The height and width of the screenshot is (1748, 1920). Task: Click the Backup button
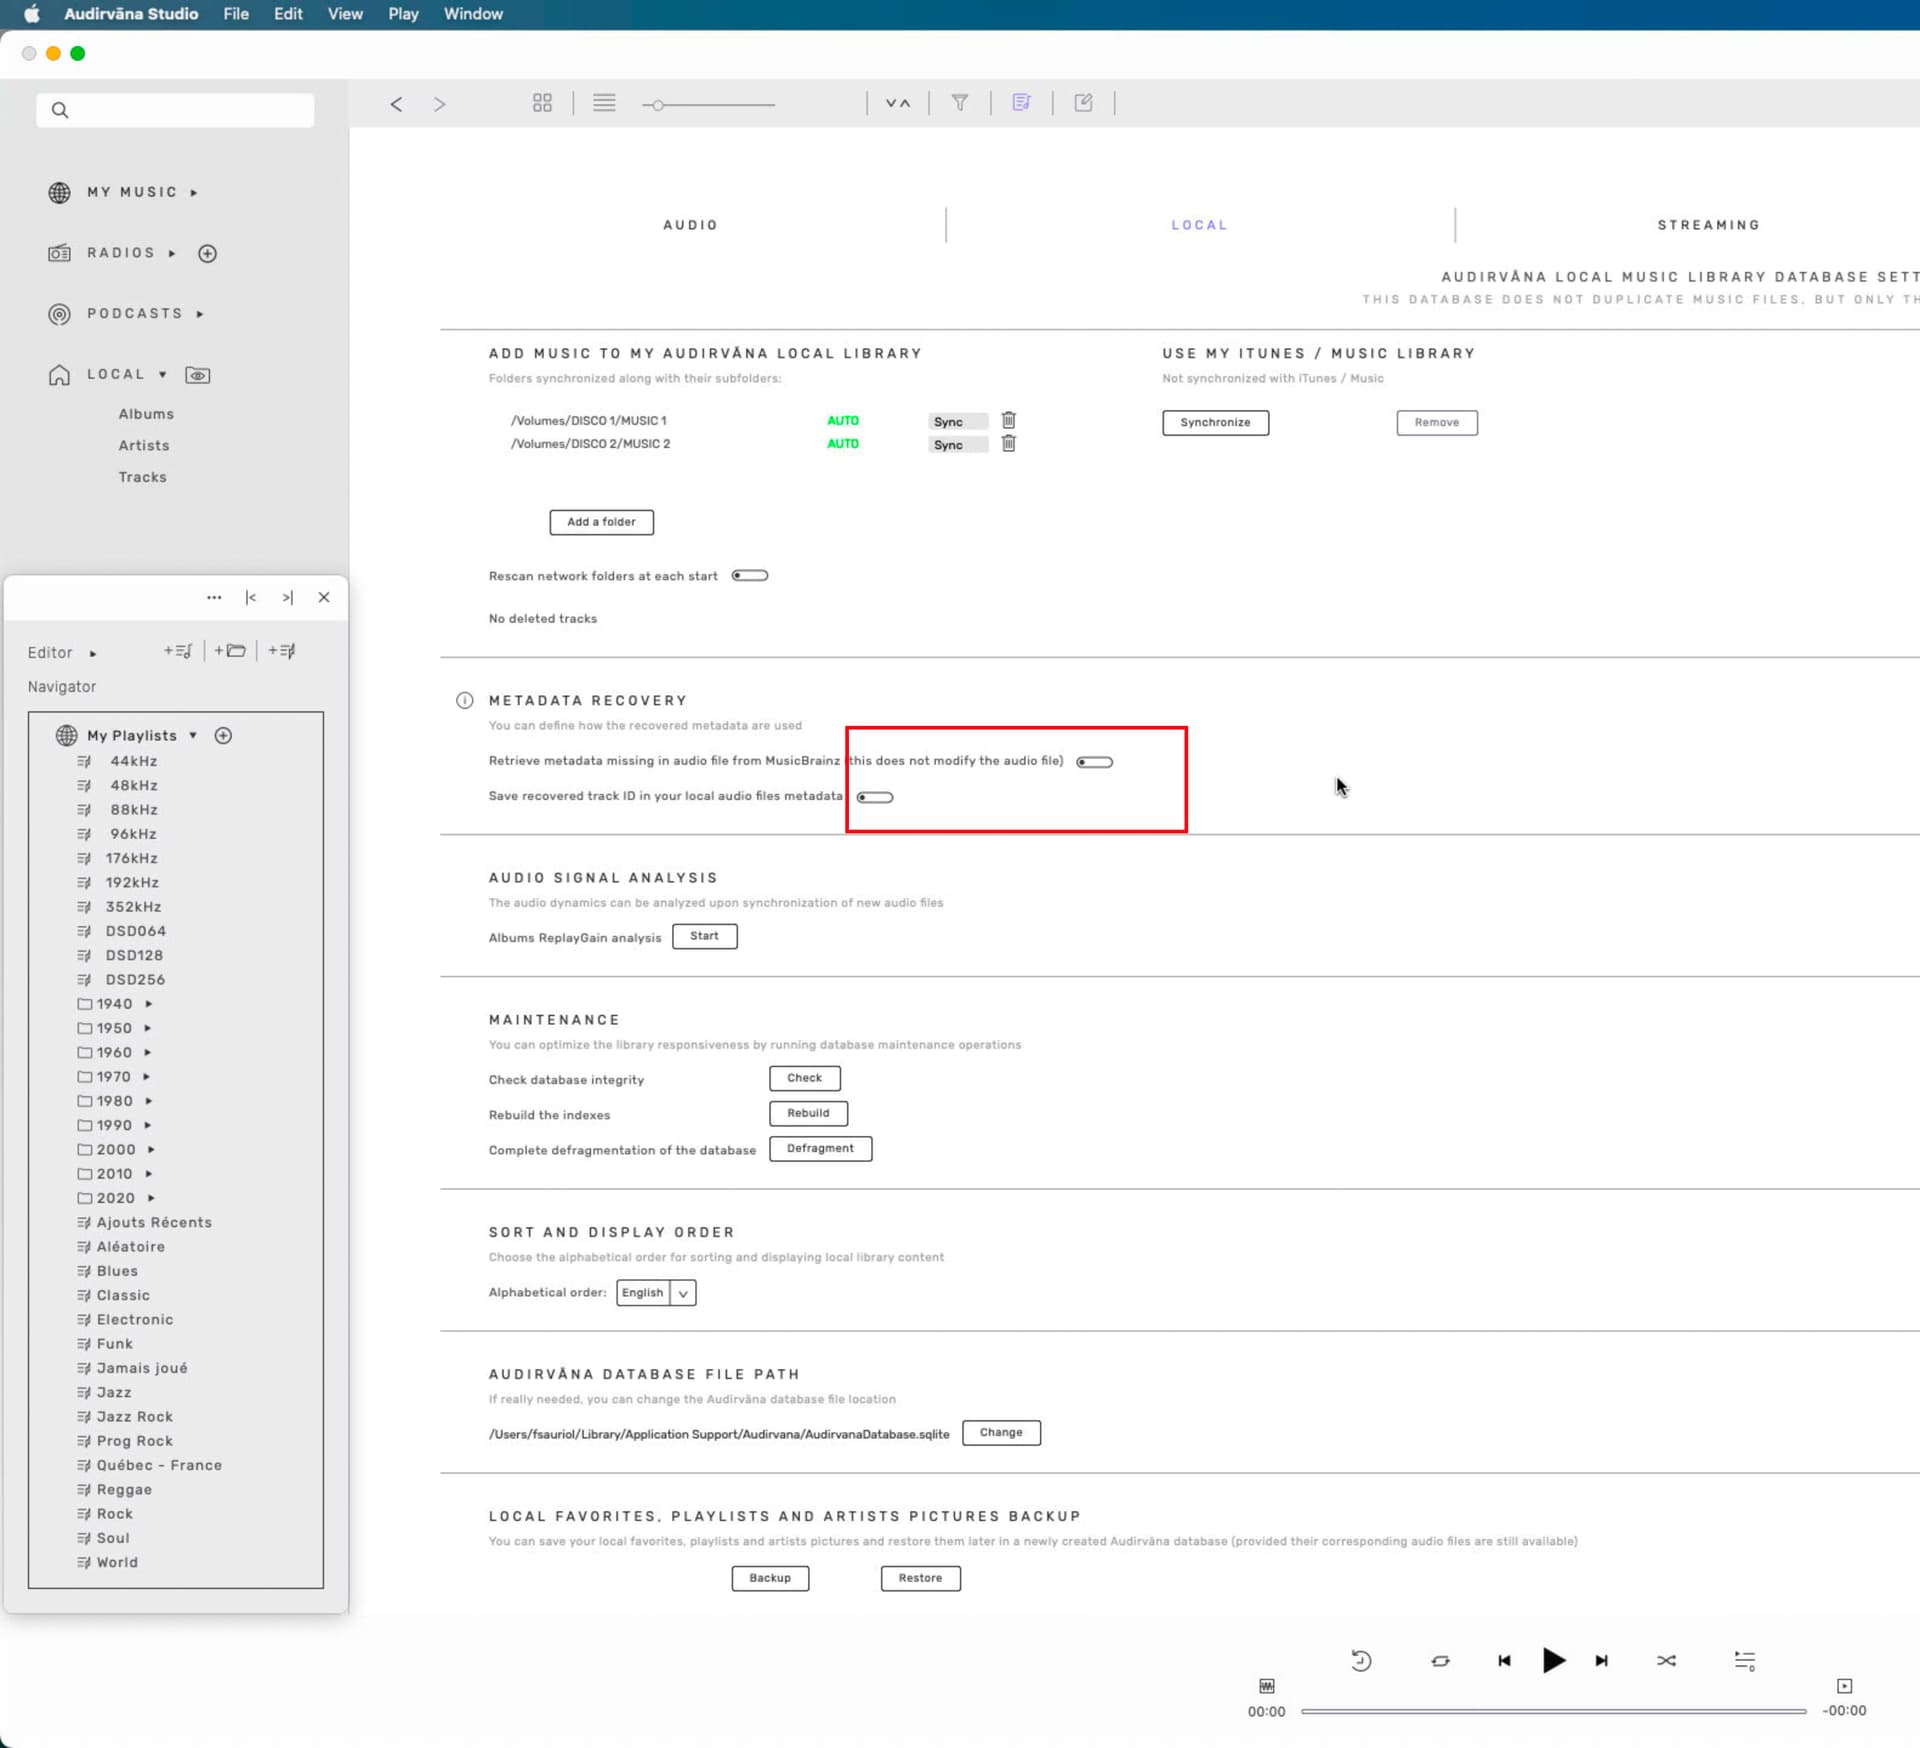pyautogui.click(x=770, y=1579)
